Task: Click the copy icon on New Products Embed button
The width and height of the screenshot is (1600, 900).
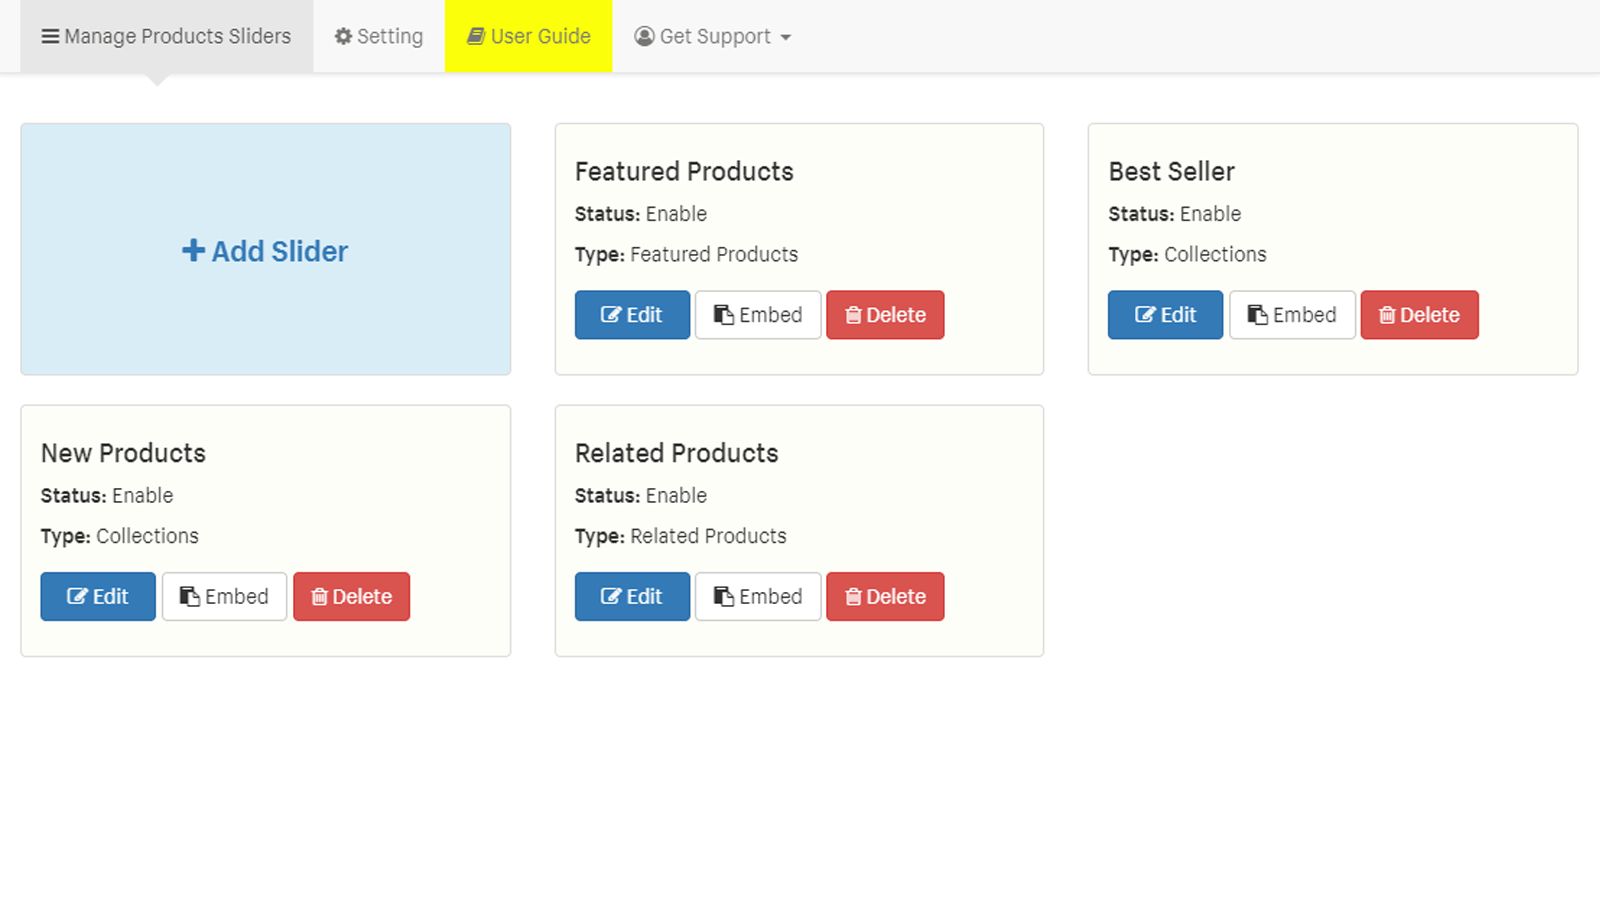Action: [x=190, y=596]
